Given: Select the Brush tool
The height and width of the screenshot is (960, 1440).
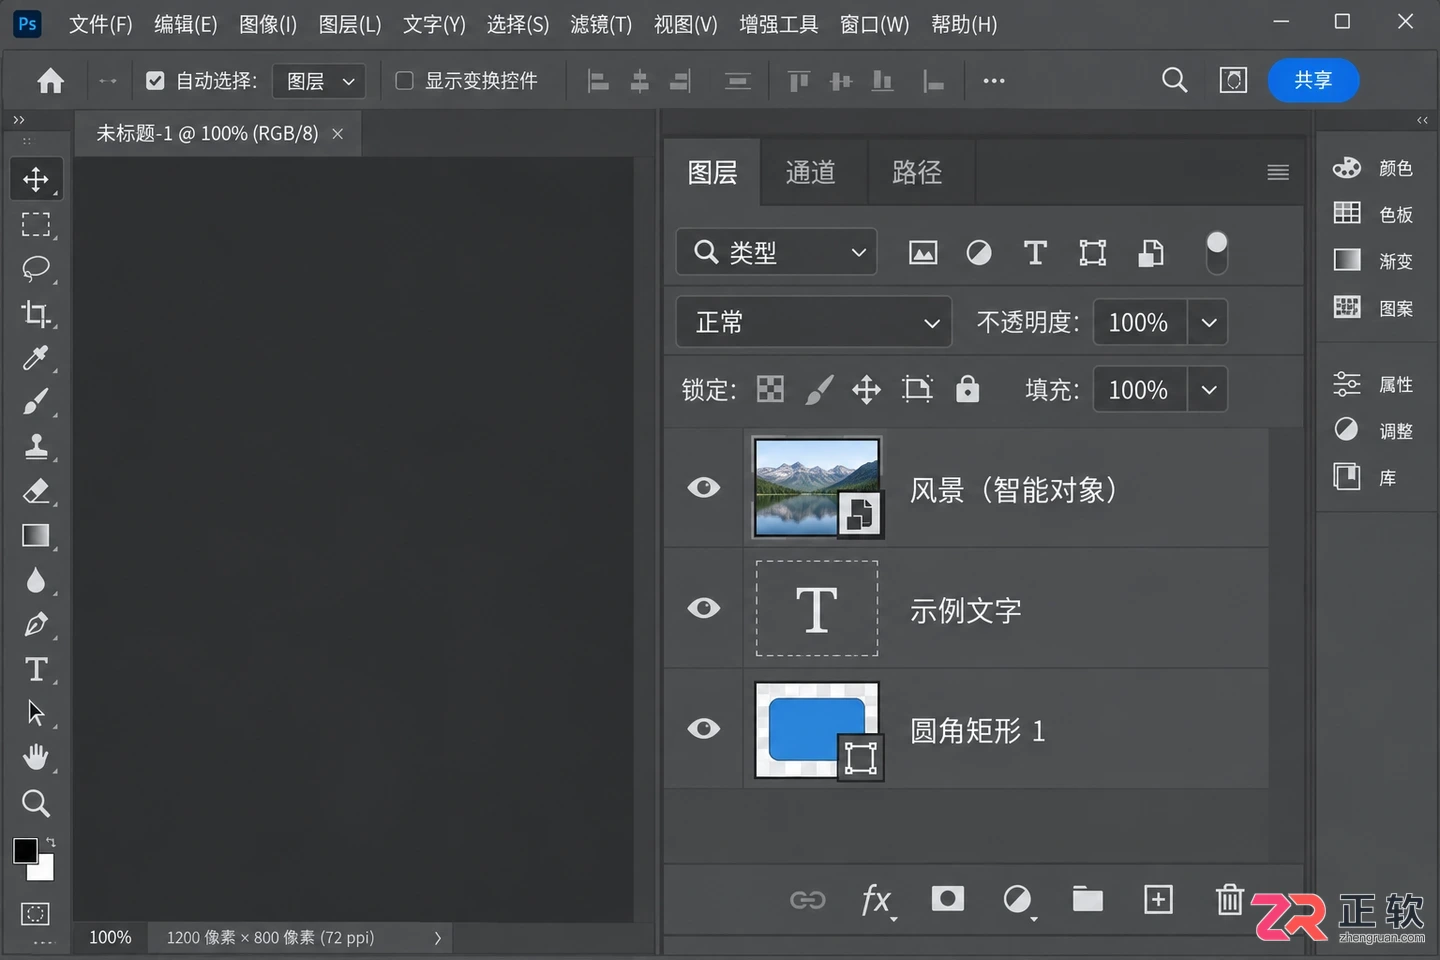Looking at the screenshot, I should tap(36, 402).
